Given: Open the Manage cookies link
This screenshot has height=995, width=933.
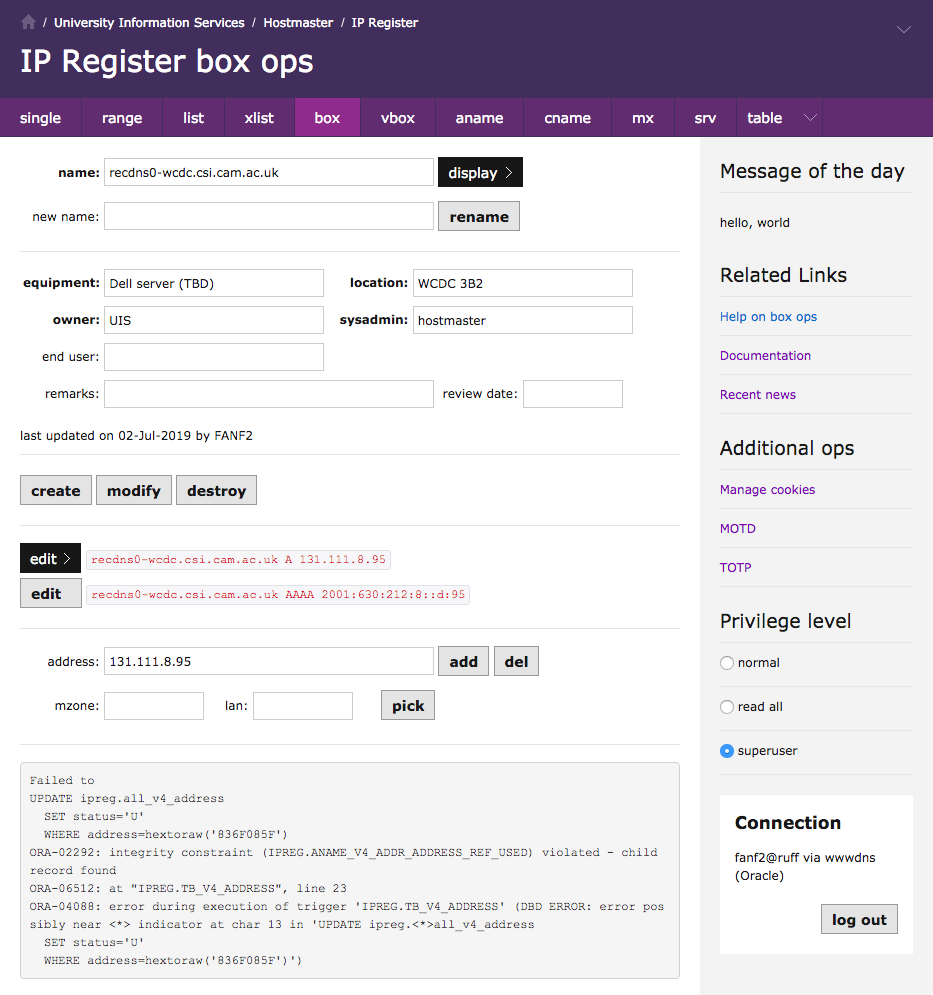Looking at the screenshot, I should tap(767, 490).
